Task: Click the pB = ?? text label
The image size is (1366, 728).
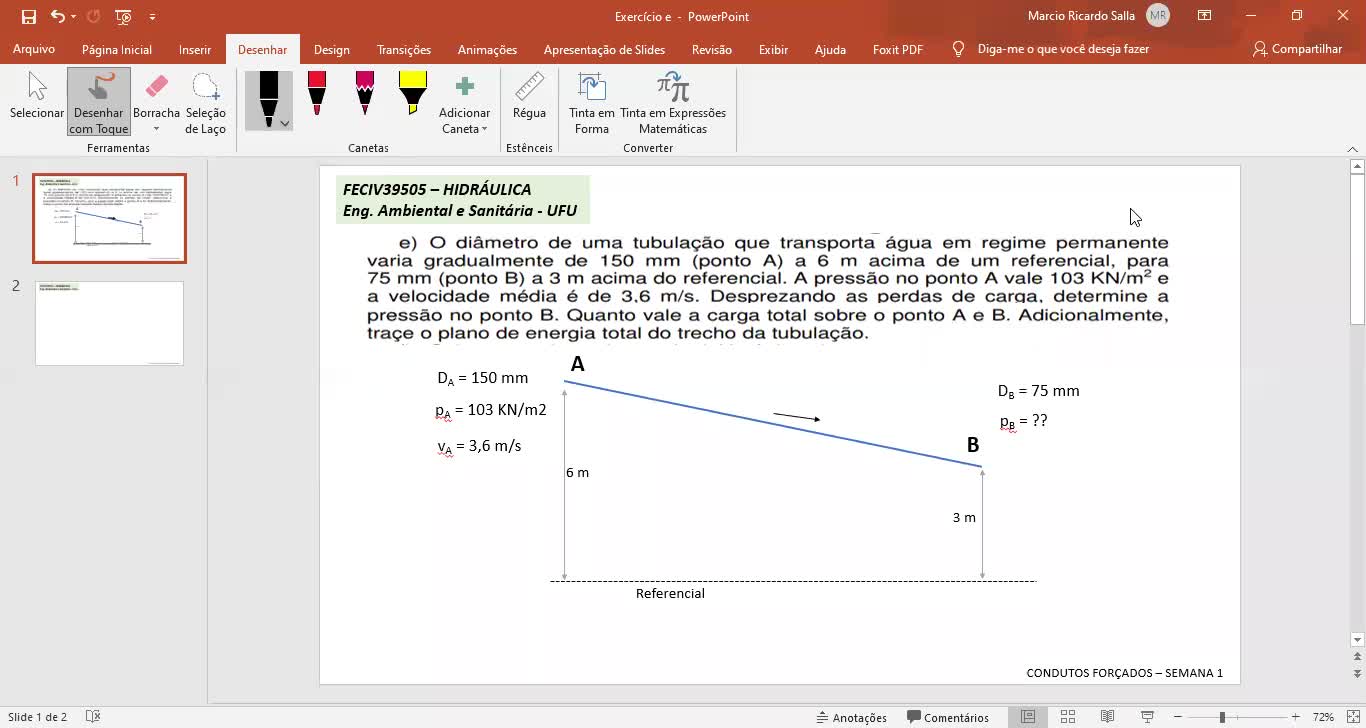Action: pyautogui.click(x=1023, y=421)
